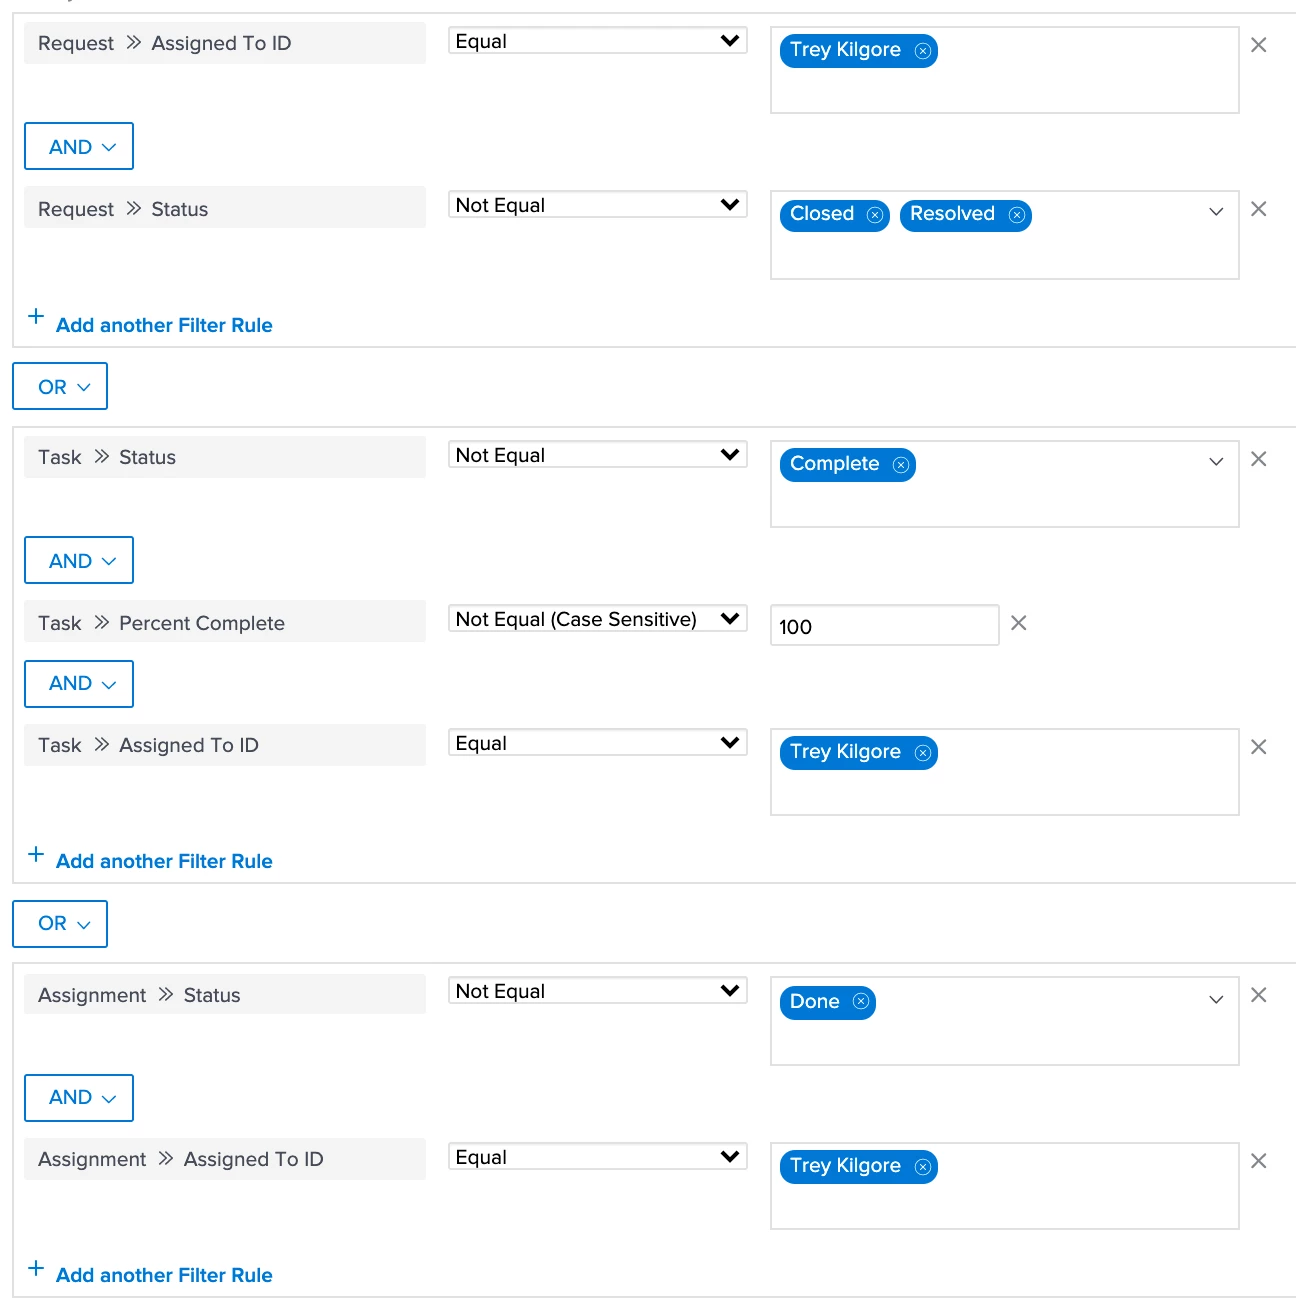Screen dimensions: 1296x1312
Task: Remove the Complete tag from Task Status
Action: [x=901, y=465]
